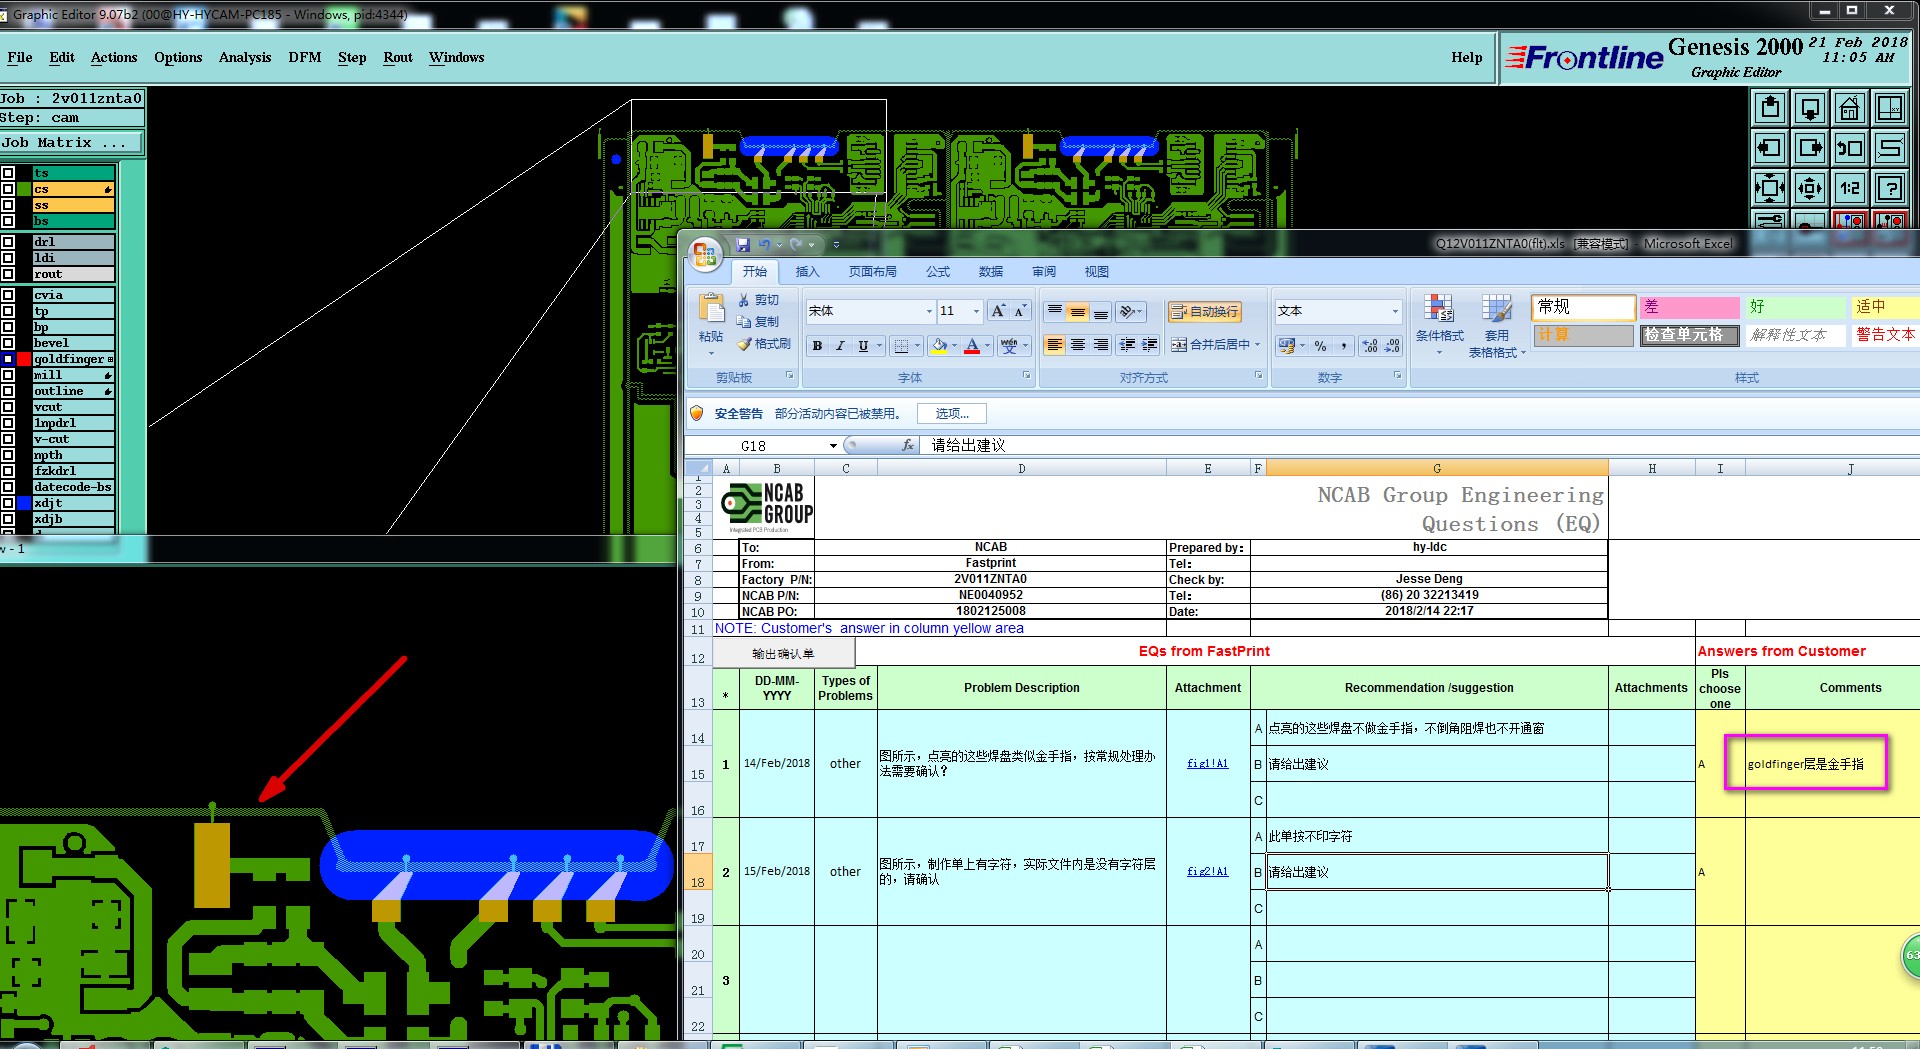Click the red goldfinger layer color swatch
The width and height of the screenshot is (1920, 1049).
point(24,359)
